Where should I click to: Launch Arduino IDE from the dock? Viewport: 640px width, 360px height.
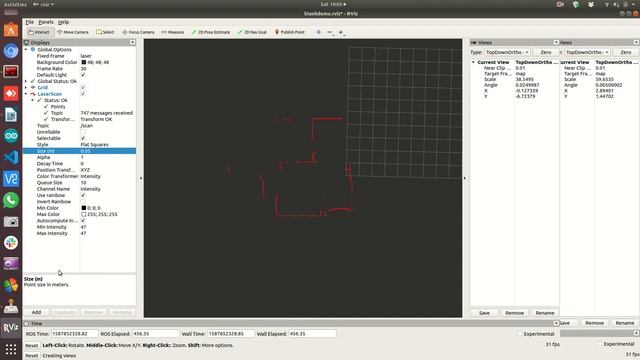11,136
